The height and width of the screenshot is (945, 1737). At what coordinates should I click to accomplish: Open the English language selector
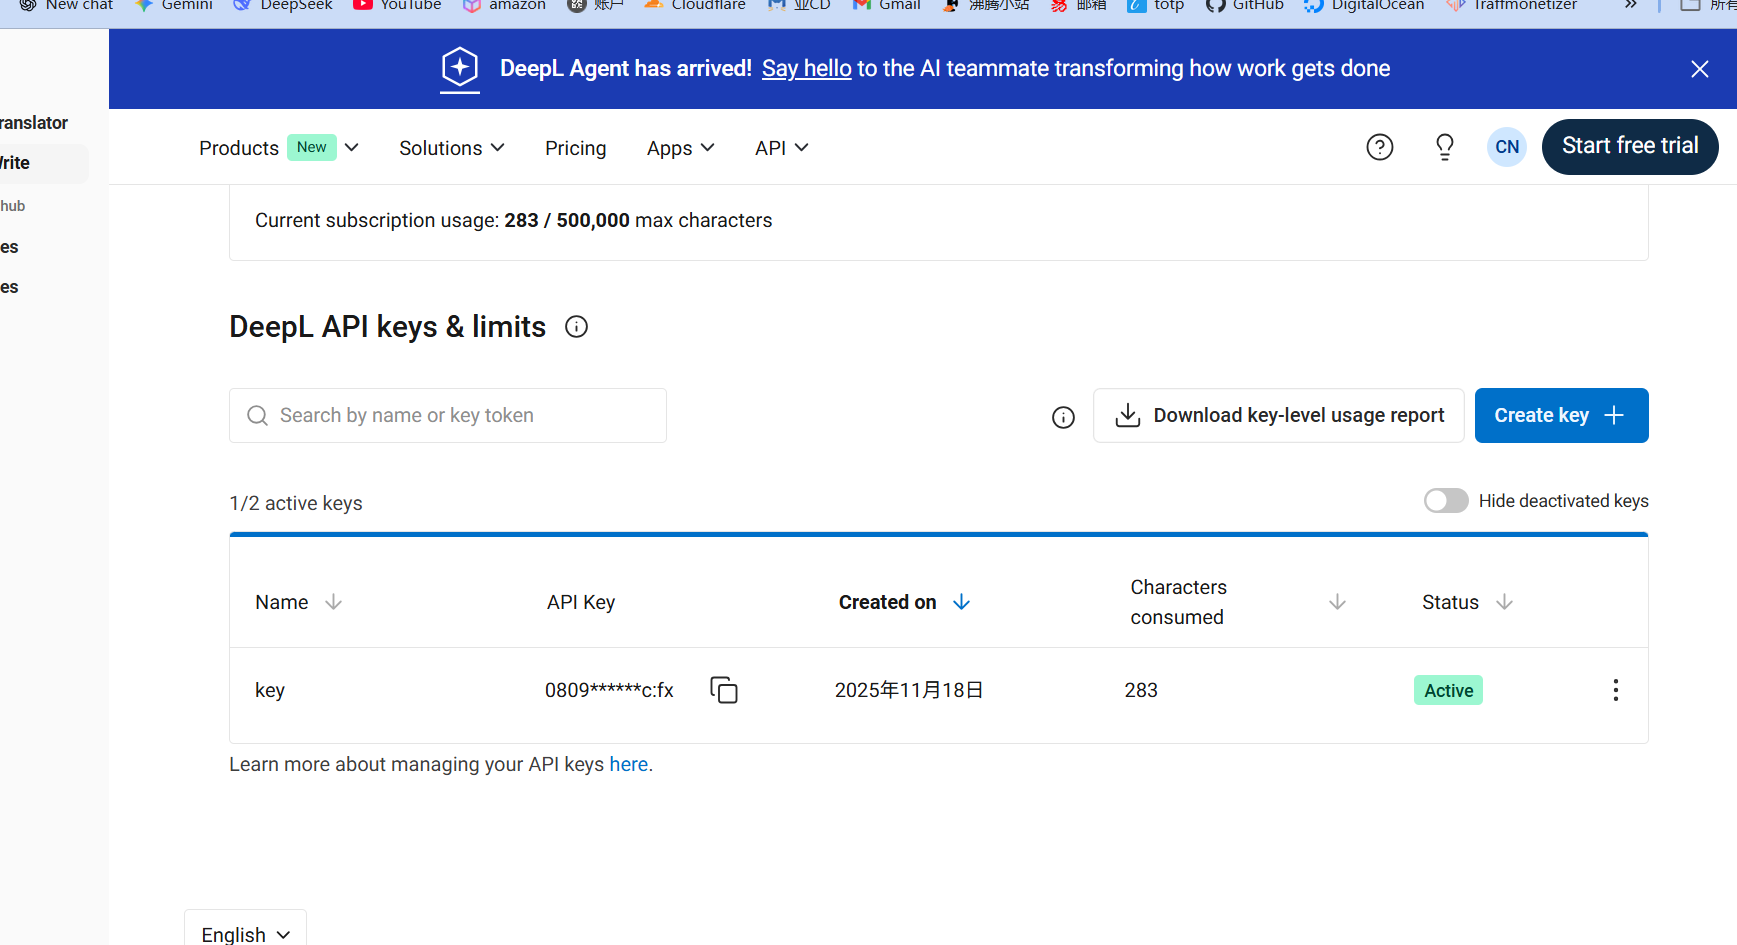pos(245,934)
